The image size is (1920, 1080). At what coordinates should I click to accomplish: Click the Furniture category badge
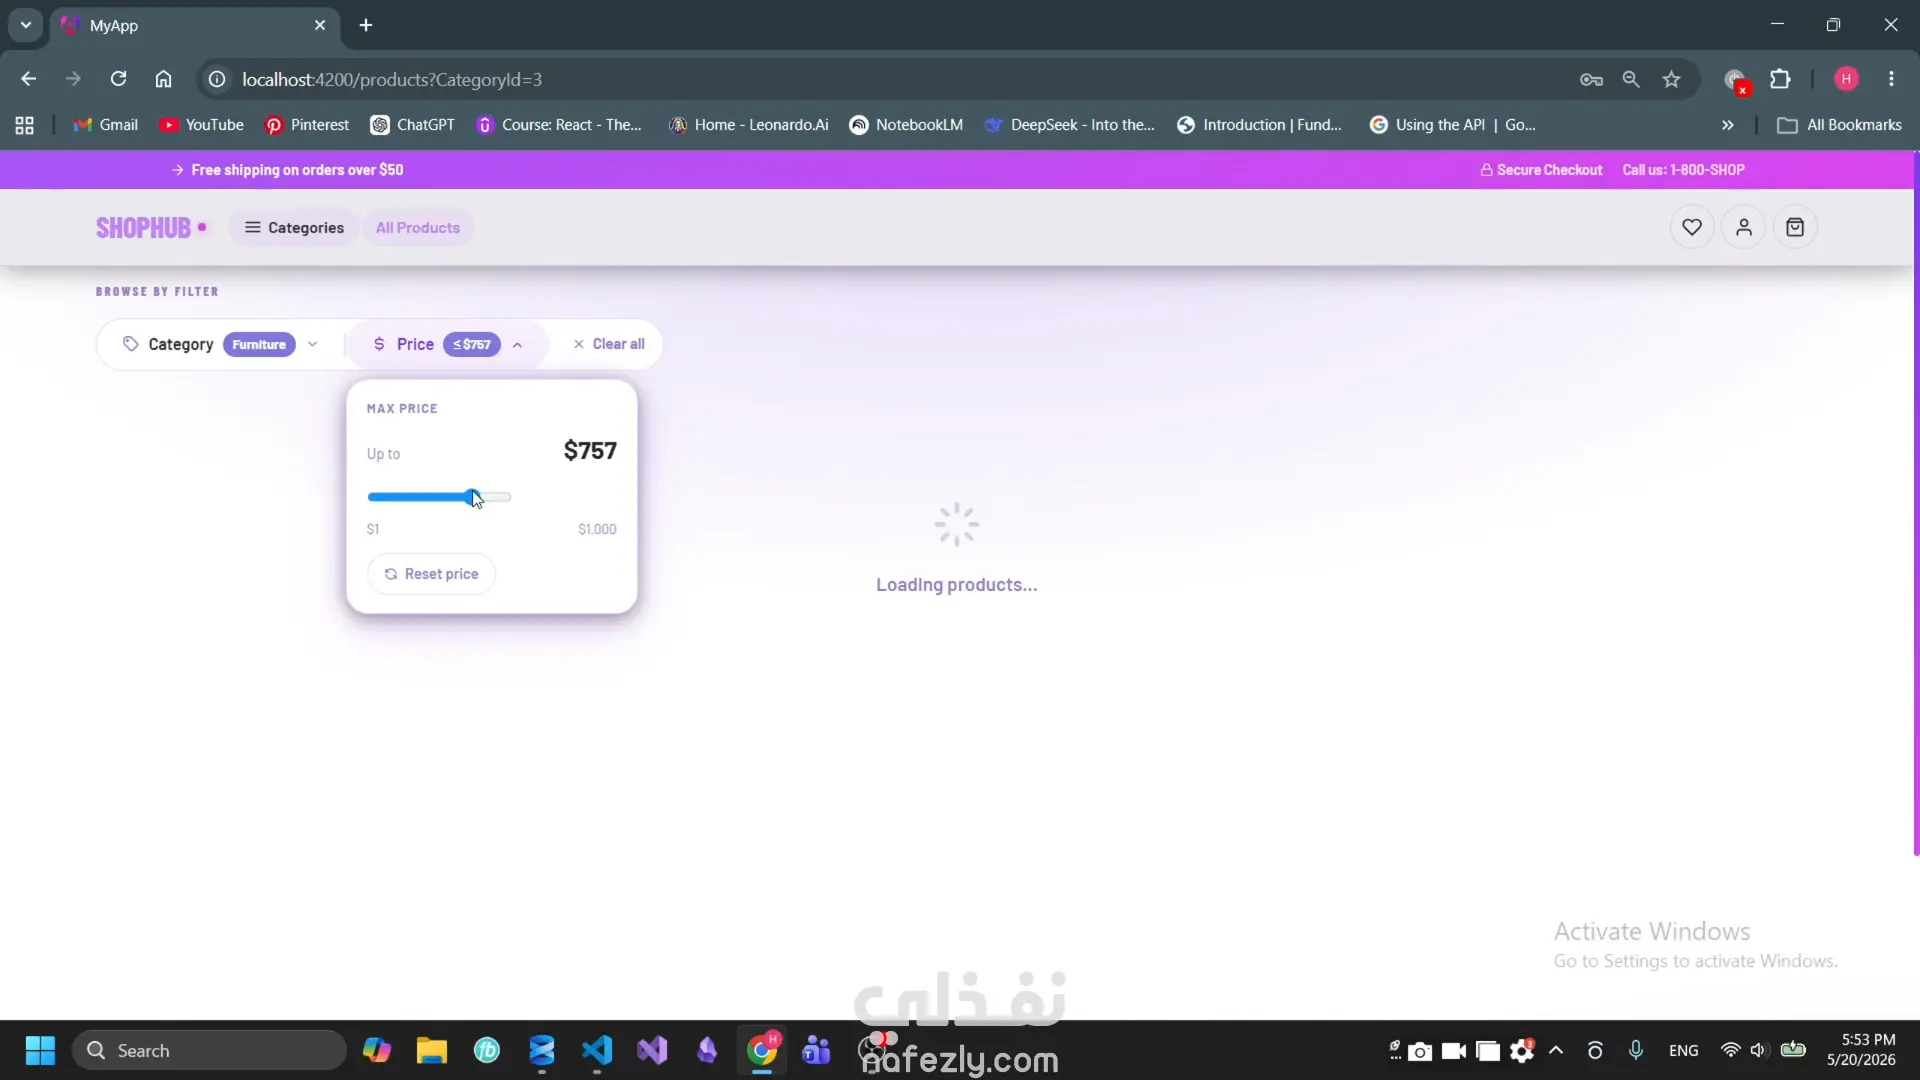click(259, 344)
